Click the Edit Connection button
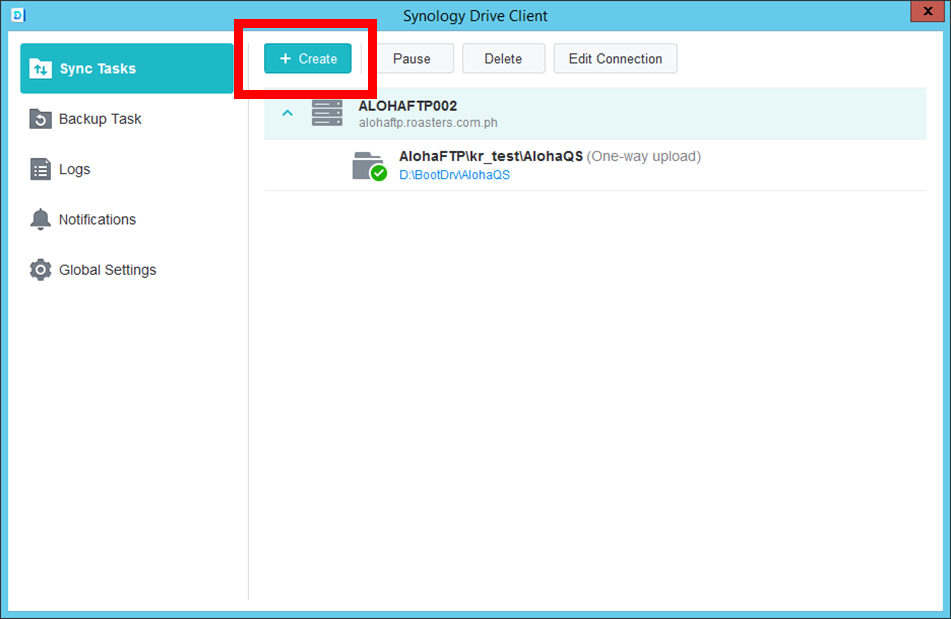 point(616,59)
